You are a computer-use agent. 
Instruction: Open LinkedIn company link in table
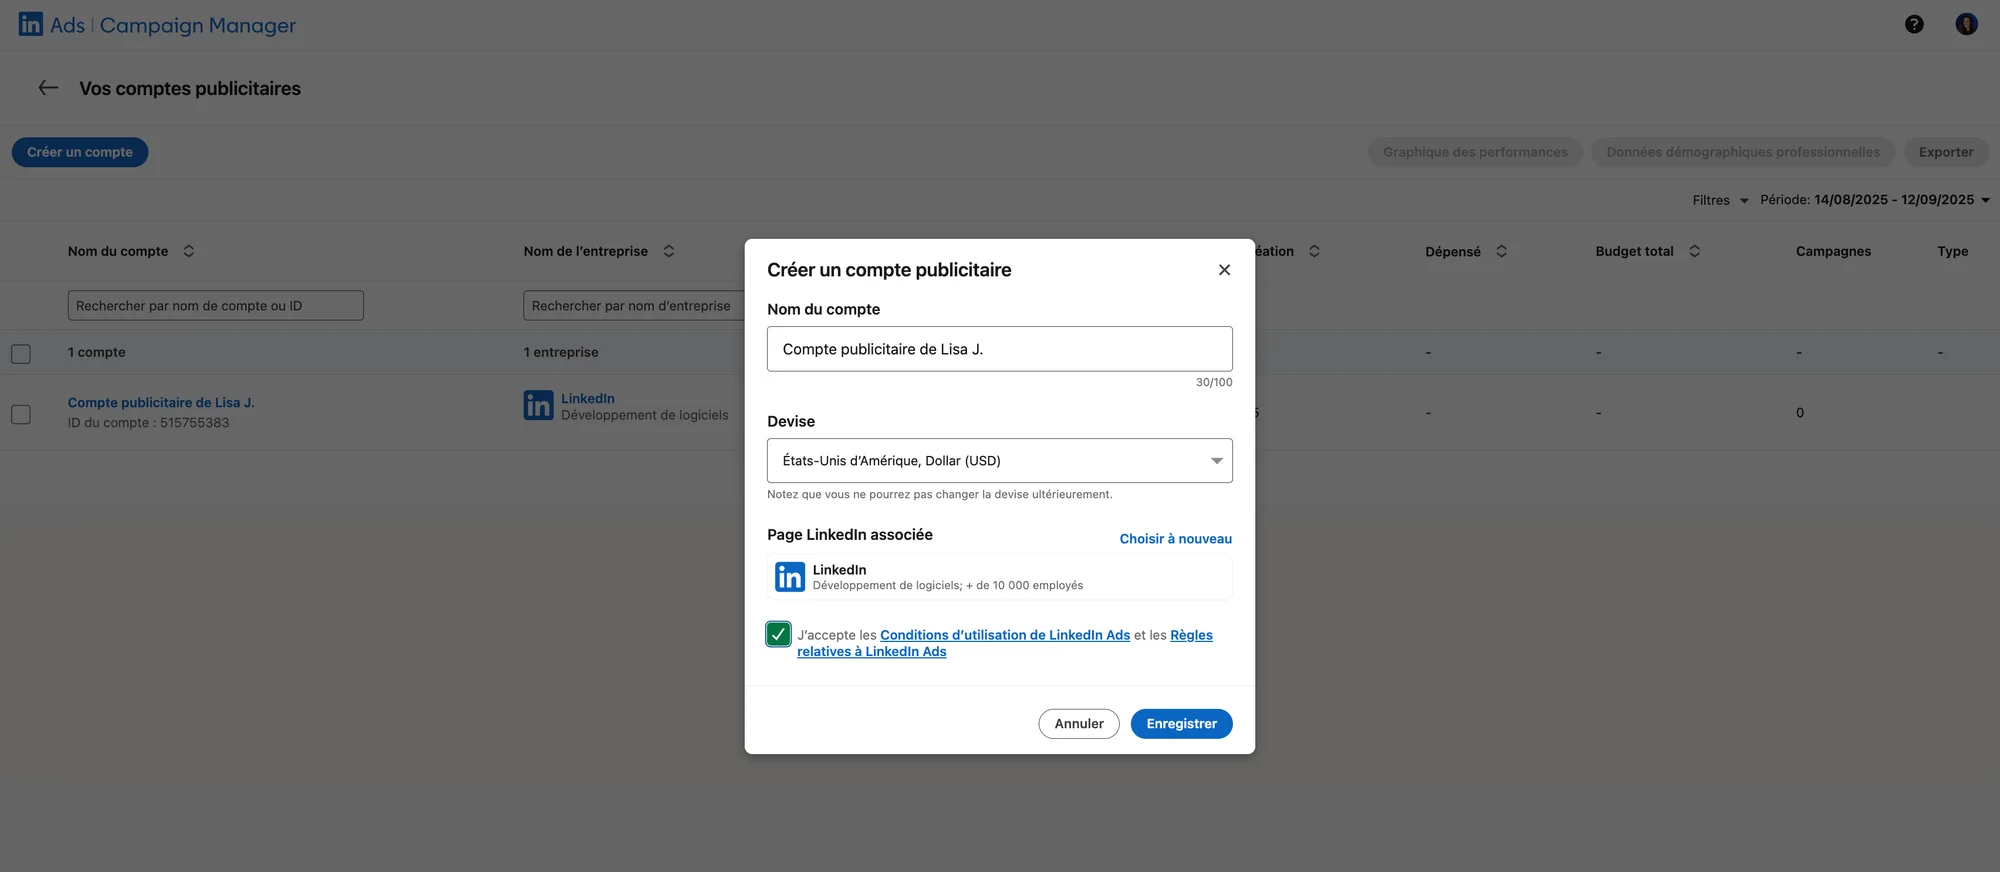coord(588,398)
